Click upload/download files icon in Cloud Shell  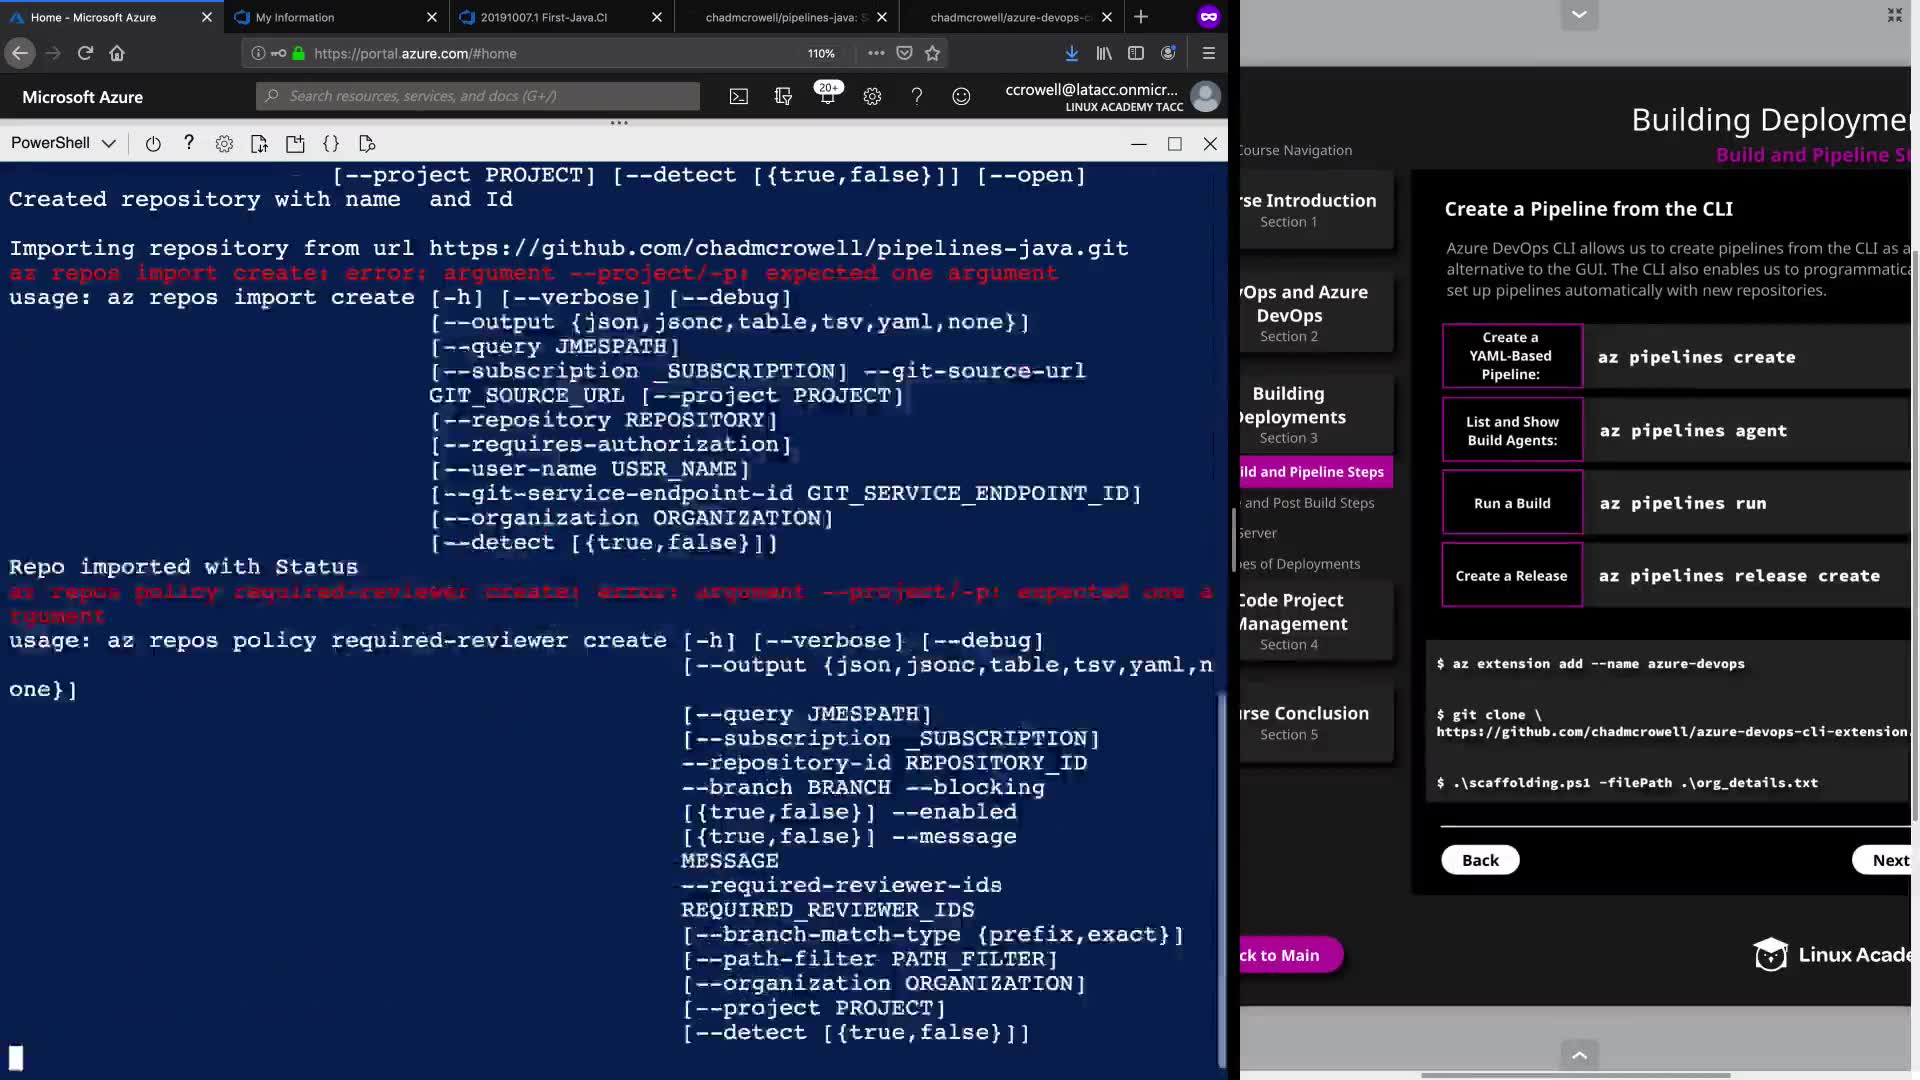coord(259,144)
